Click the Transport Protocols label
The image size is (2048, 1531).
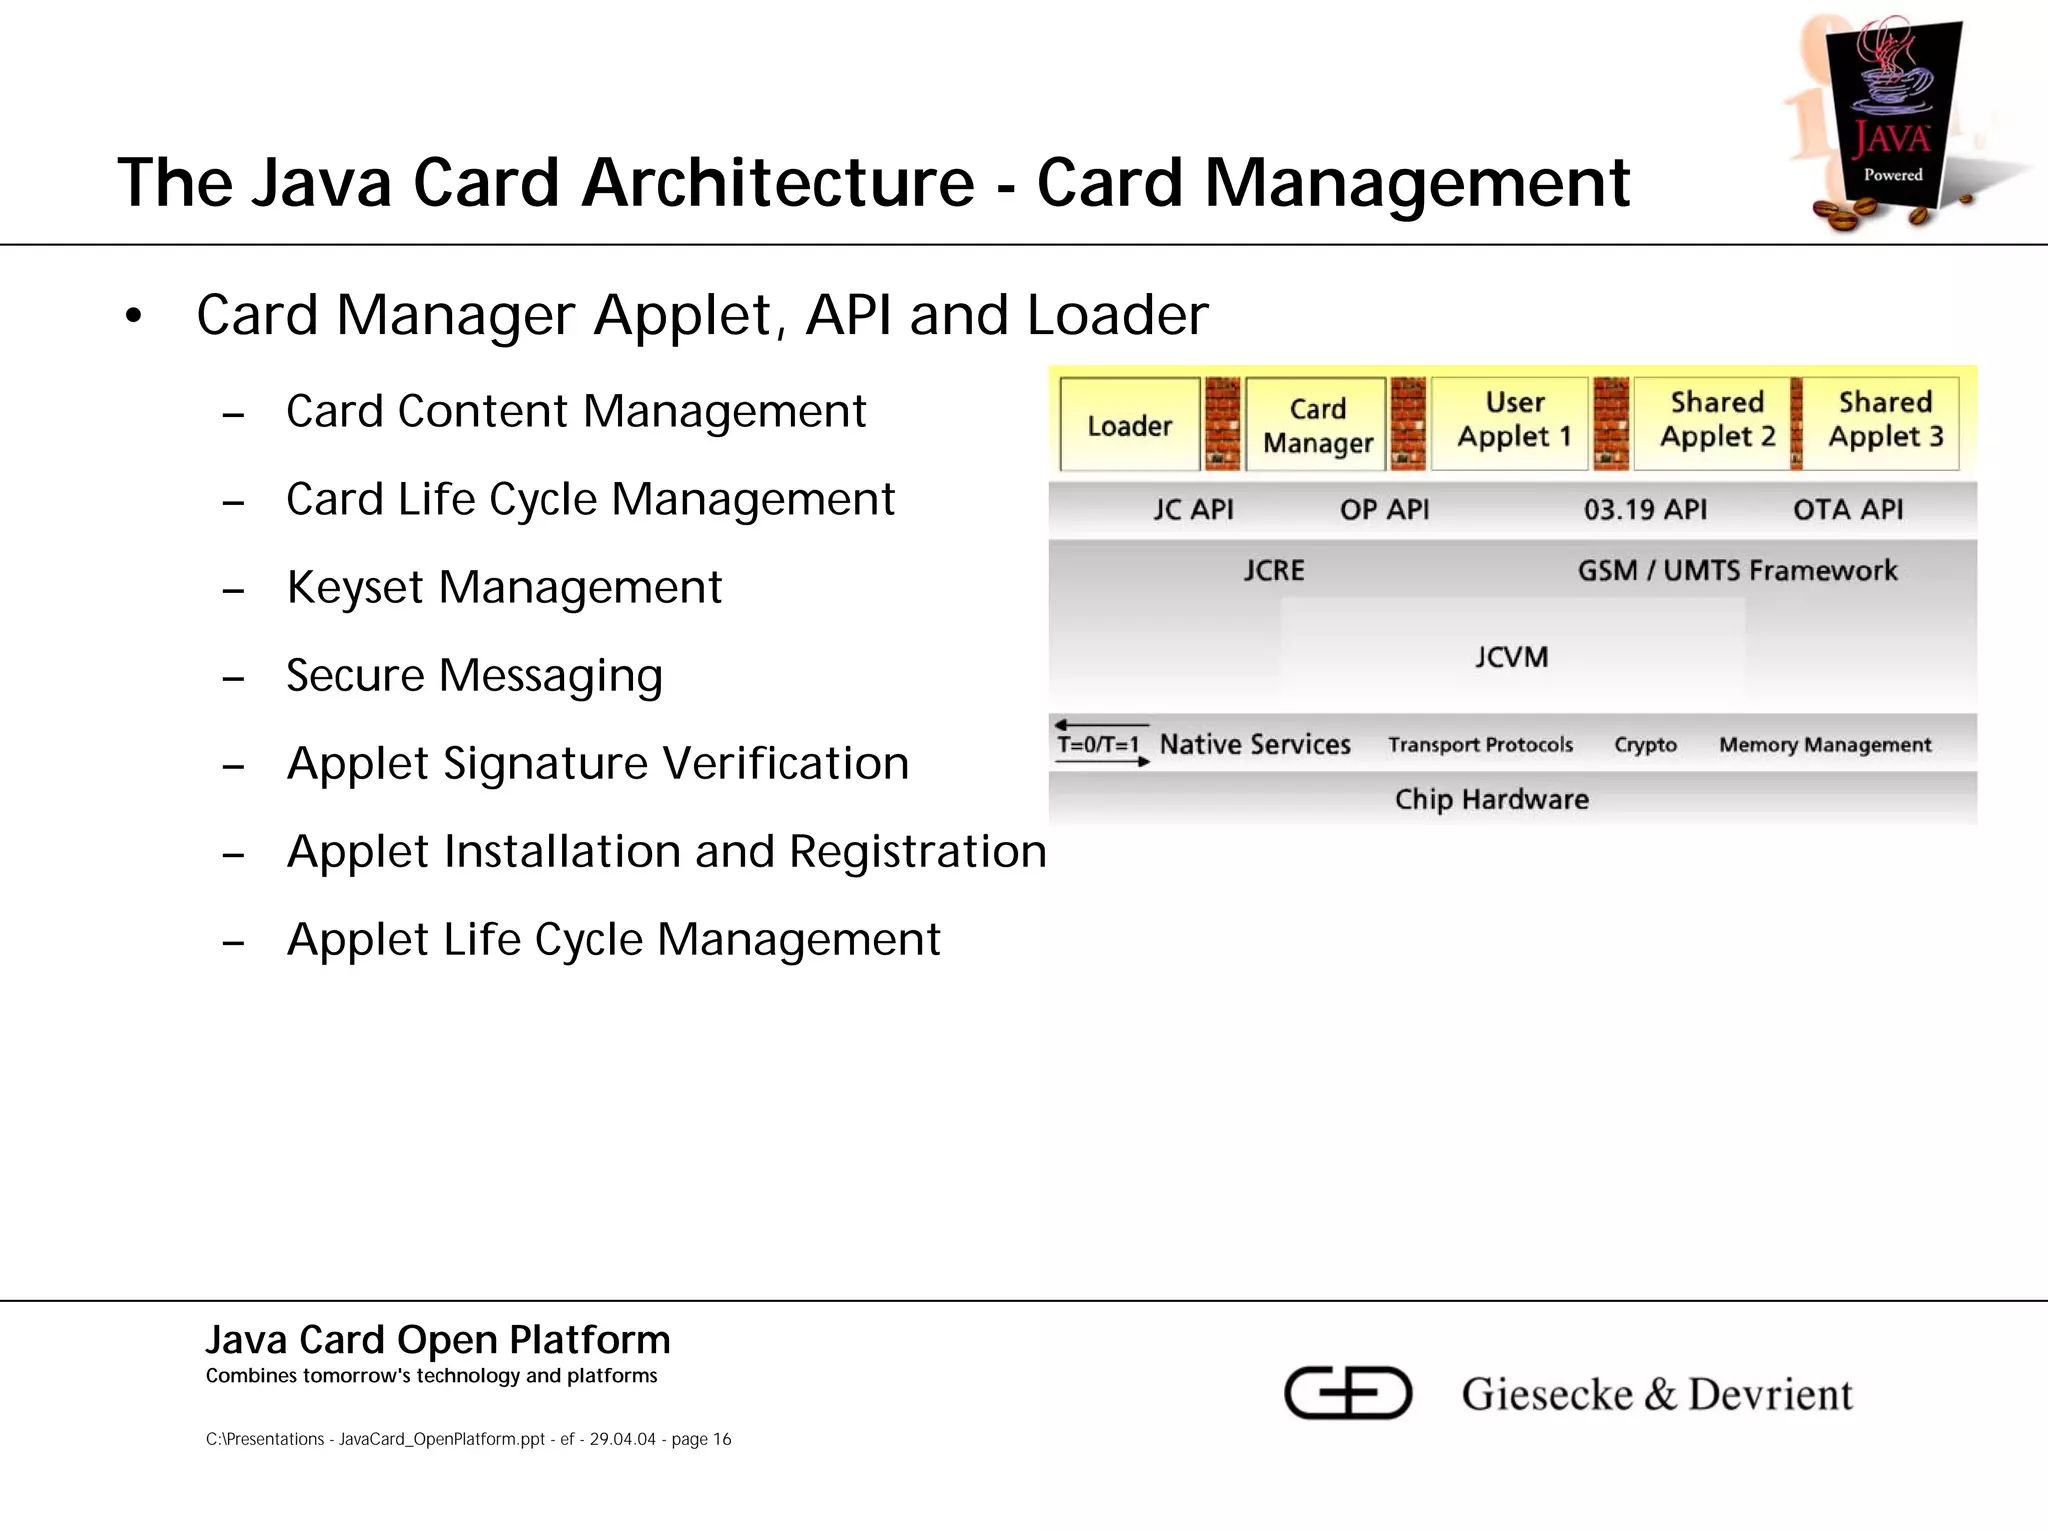(1480, 745)
